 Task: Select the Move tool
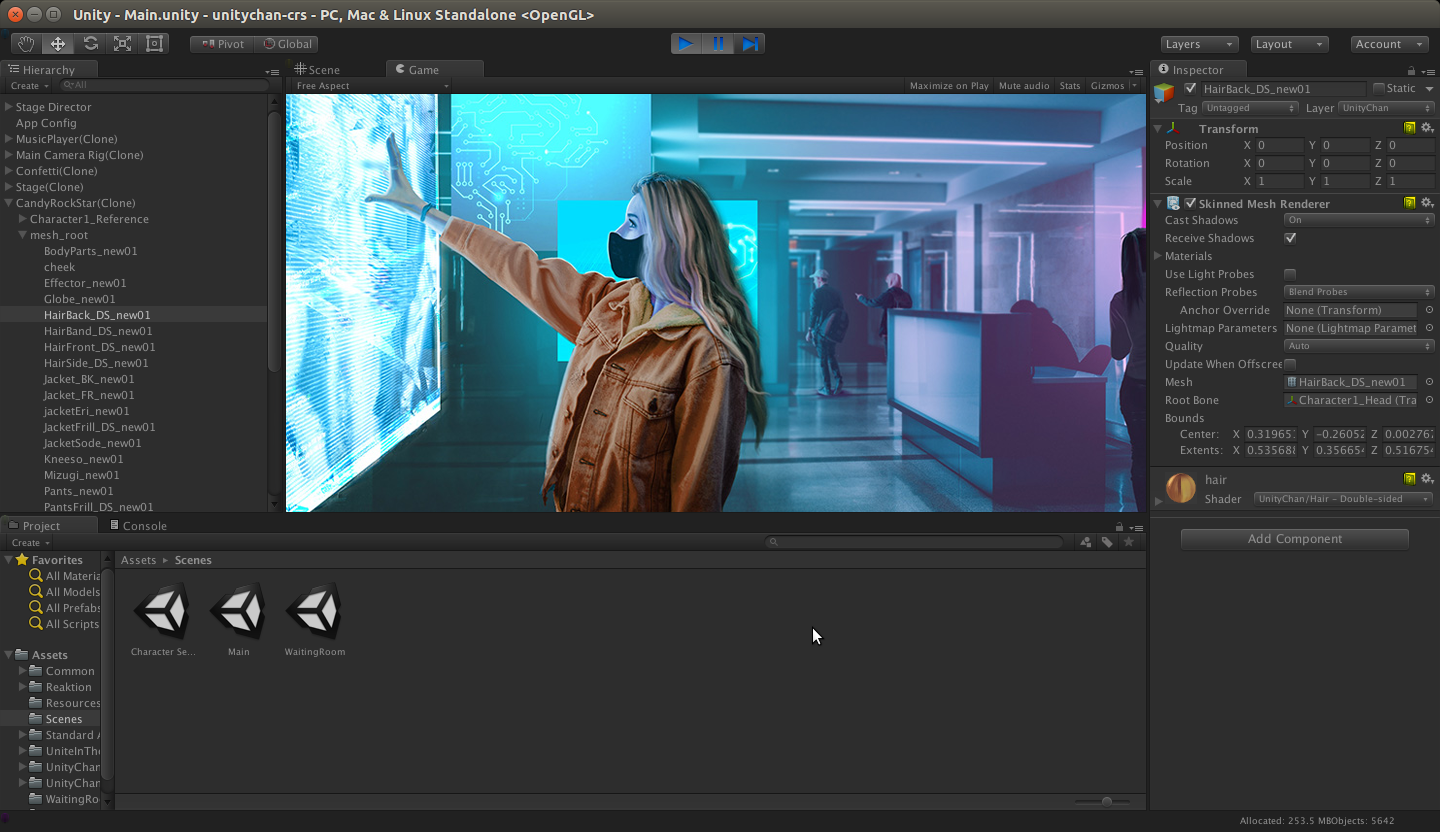(58, 43)
